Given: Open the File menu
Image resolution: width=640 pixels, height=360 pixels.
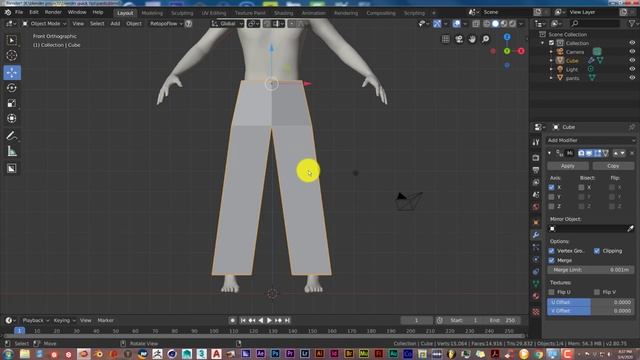Looking at the screenshot, I should [19, 12].
